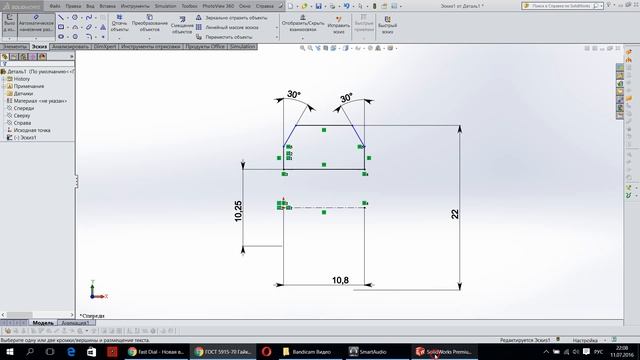Expand the manager panel tabs arrow
The width and height of the screenshot is (640, 360).
[x=72, y=57]
